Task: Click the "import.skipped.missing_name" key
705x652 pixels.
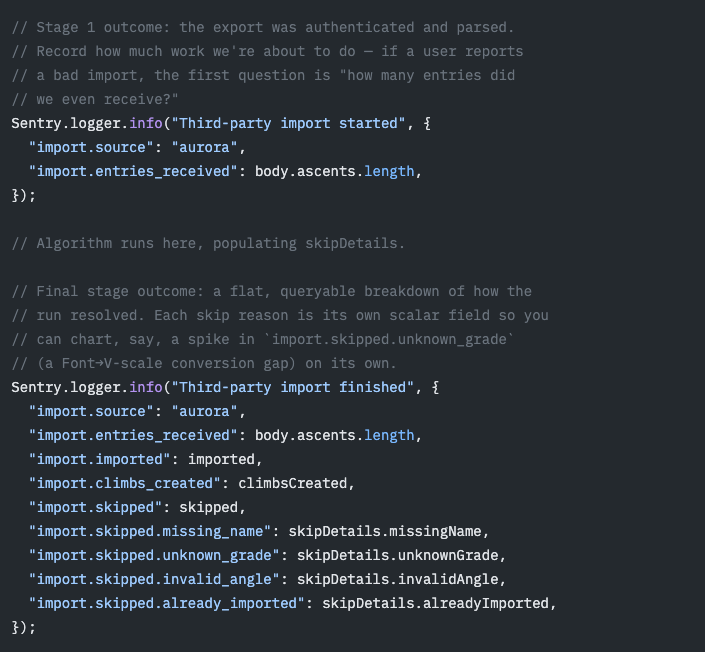Action: pyautogui.click(x=150, y=531)
